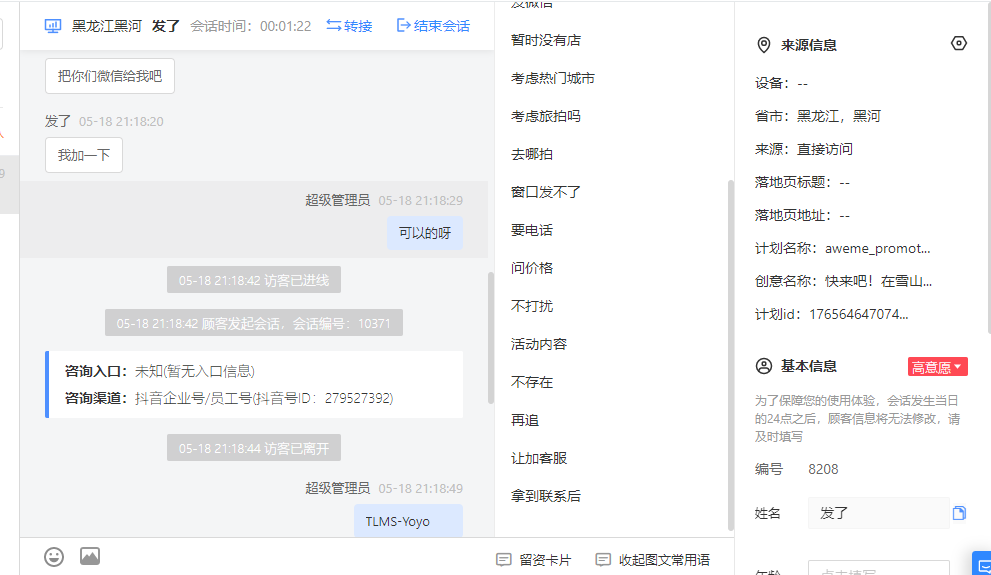Select quick phrase 问价格
This screenshot has width=991, height=575.
[x=532, y=268]
